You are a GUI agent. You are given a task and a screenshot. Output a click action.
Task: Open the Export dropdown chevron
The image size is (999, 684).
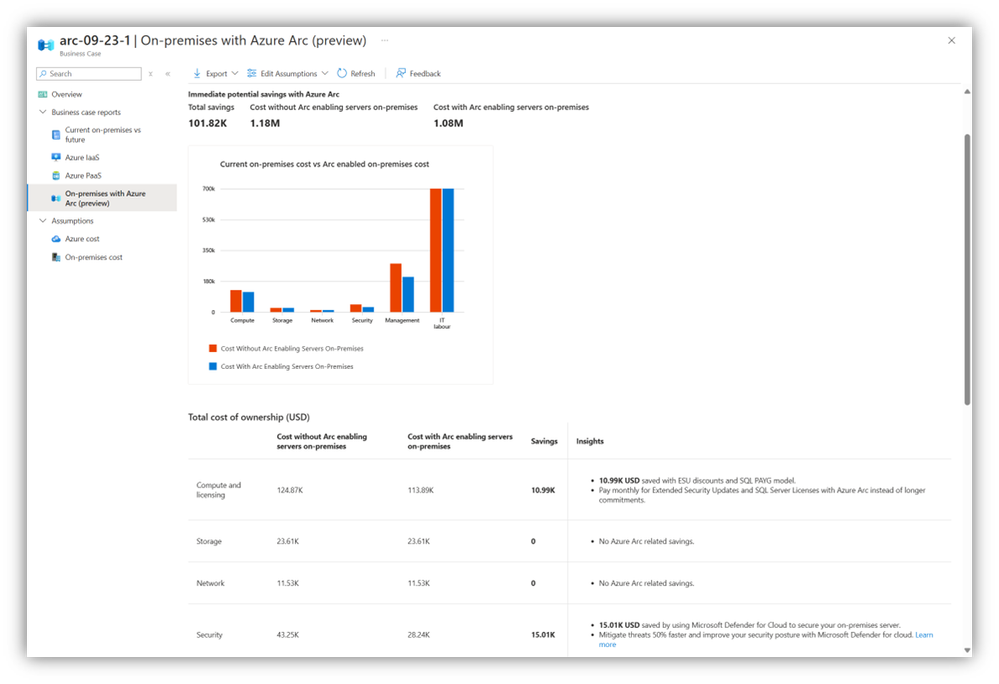click(235, 73)
